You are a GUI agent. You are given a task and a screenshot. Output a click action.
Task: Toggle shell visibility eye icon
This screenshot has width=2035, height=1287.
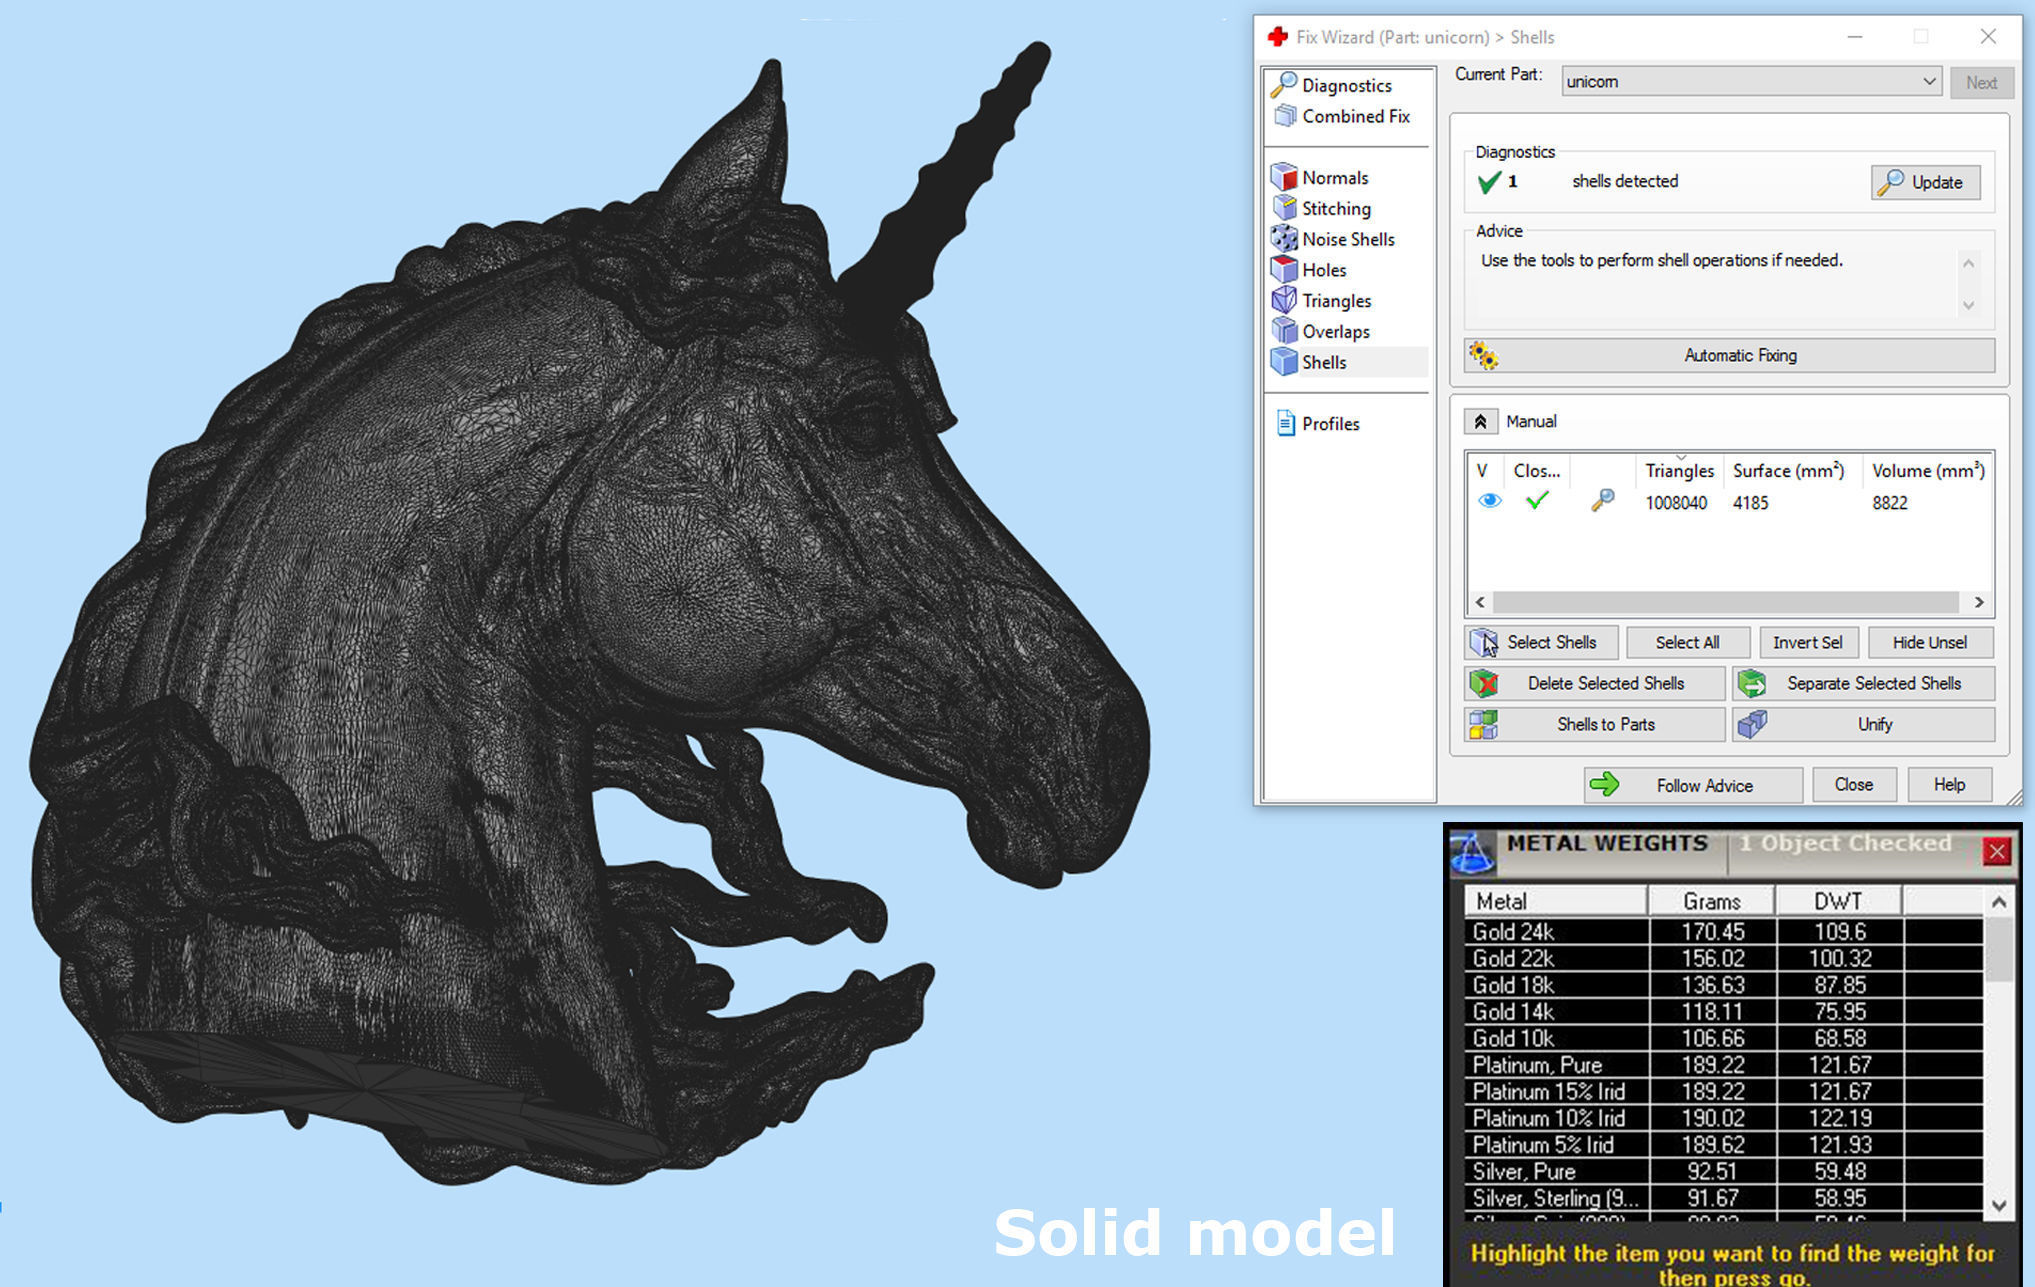[x=1489, y=501]
